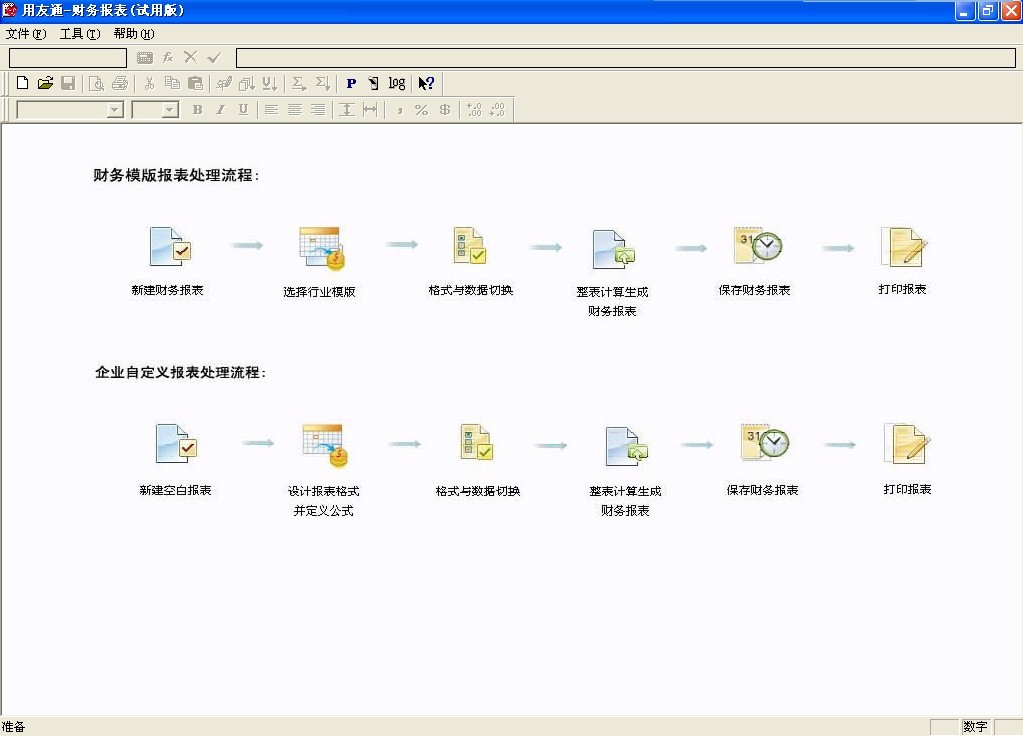
Task: Click the New document toolbar icon
Action: 22,84
